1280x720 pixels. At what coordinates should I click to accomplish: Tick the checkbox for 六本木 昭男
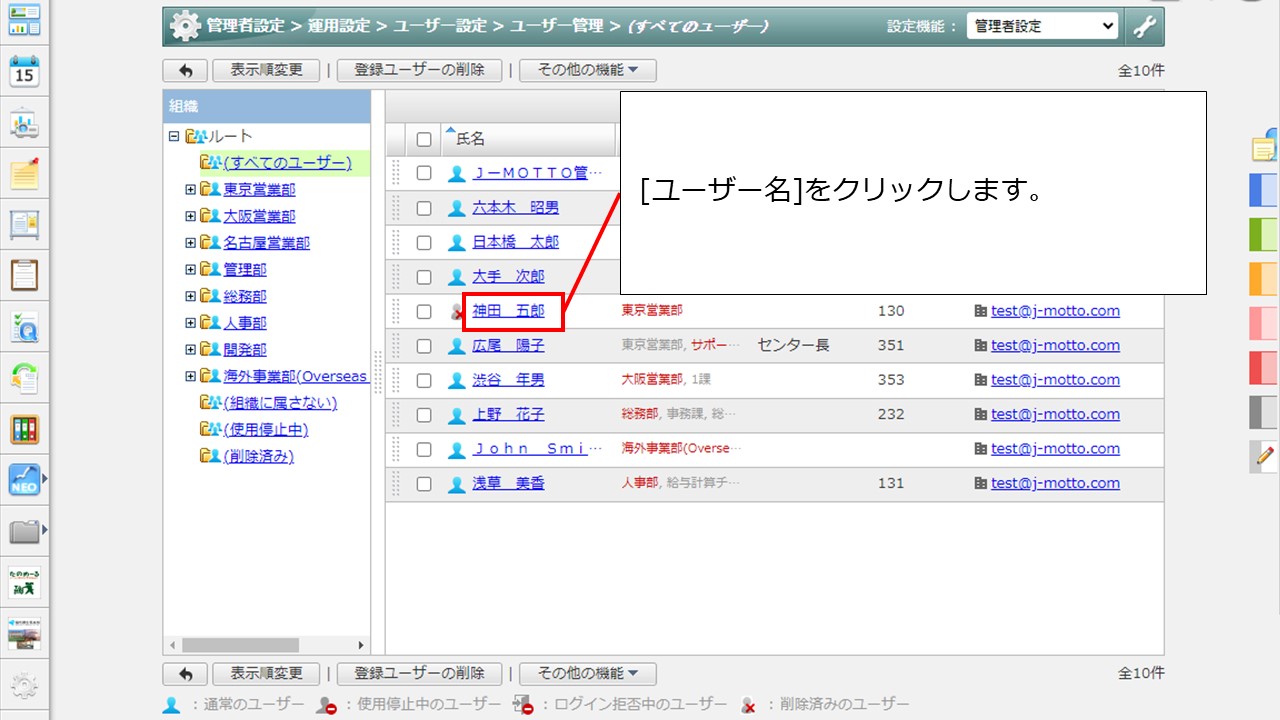click(x=424, y=208)
